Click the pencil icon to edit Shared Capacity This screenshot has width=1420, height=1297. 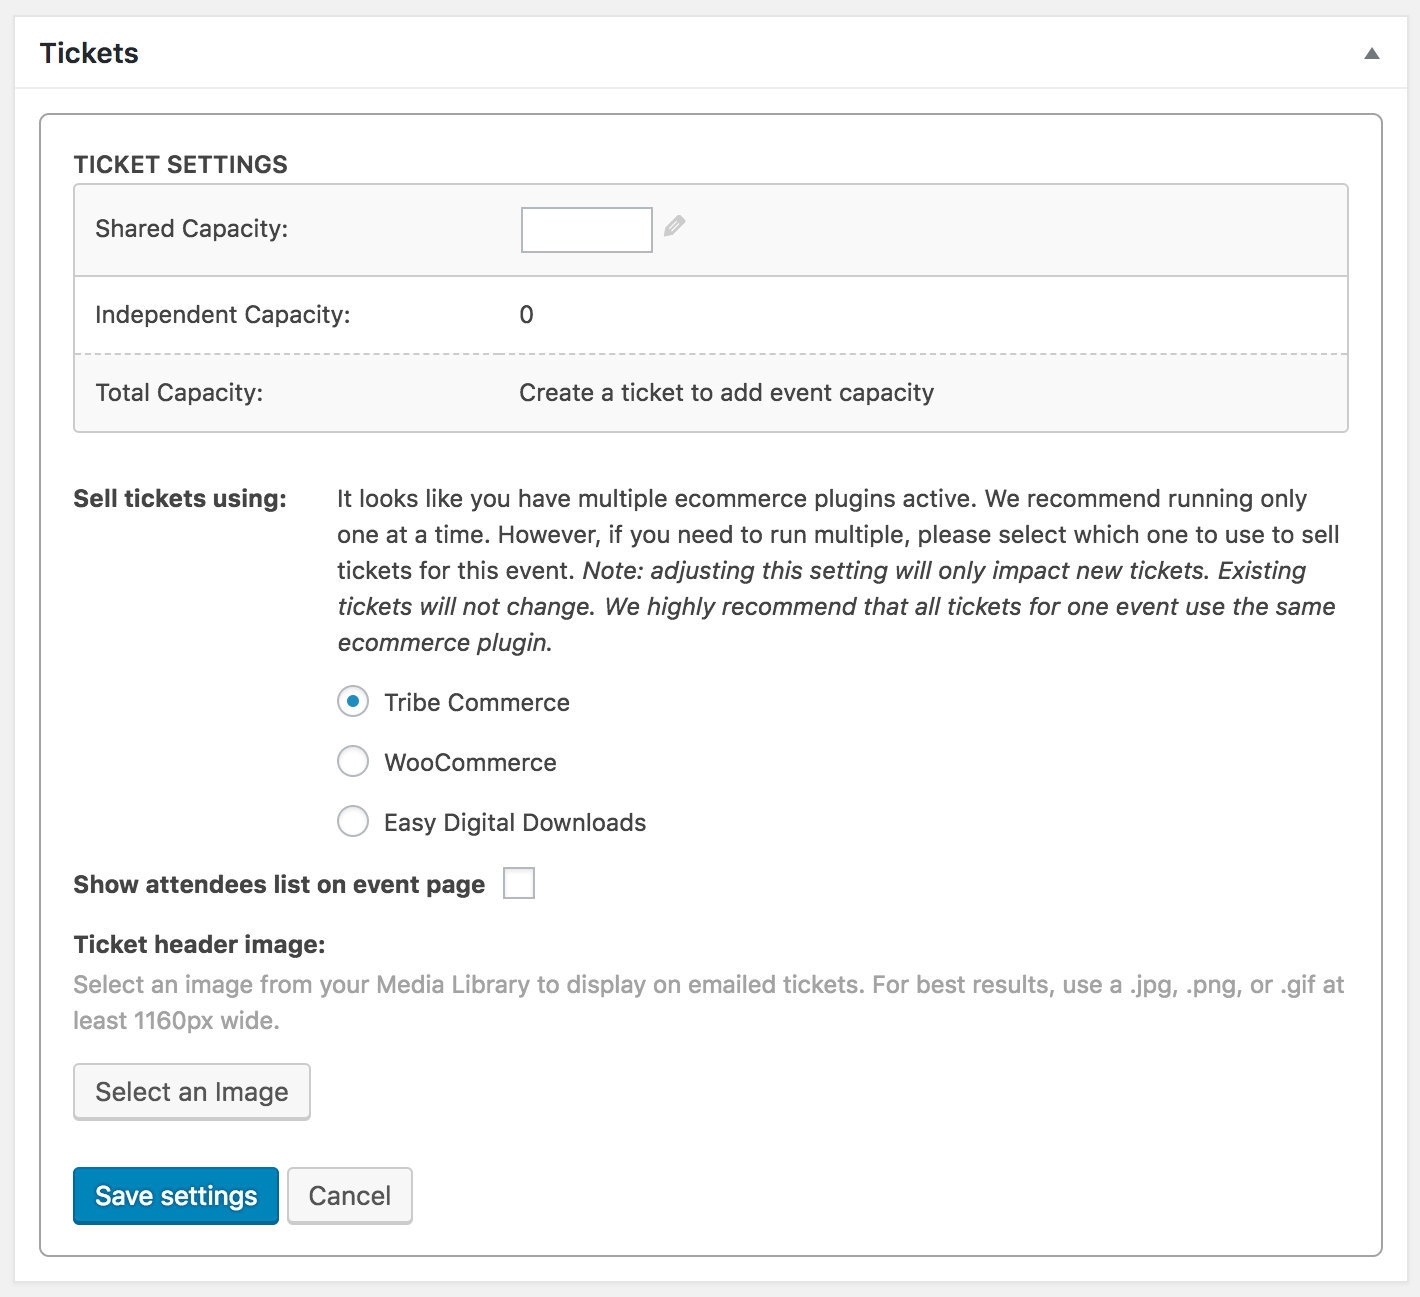coord(673,228)
